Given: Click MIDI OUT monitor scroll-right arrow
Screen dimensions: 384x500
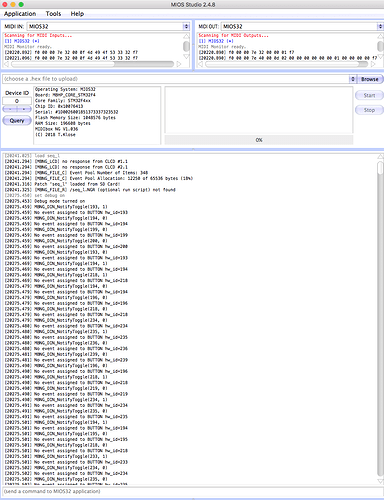Looking at the screenshot, I should point(373,64).
